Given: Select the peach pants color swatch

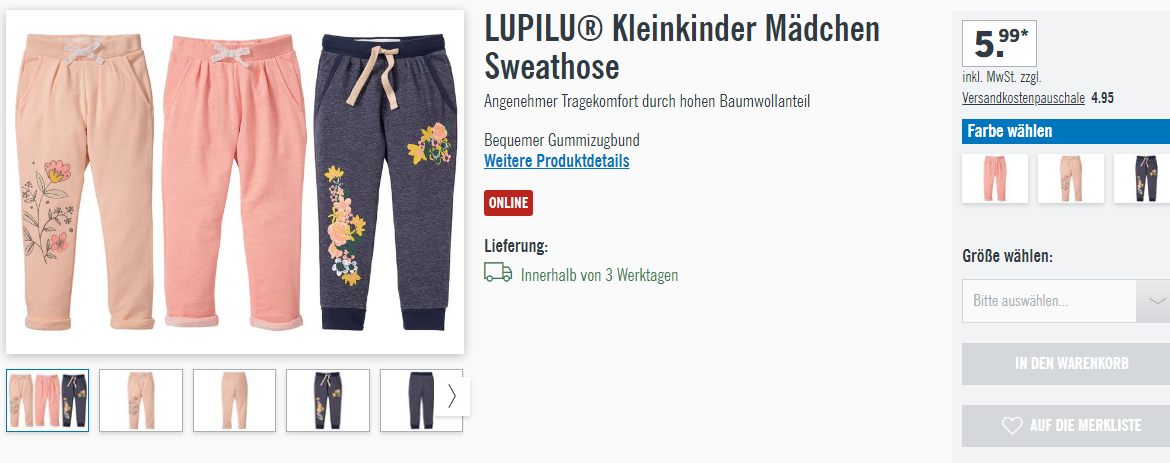Looking at the screenshot, I should (x=1071, y=178).
